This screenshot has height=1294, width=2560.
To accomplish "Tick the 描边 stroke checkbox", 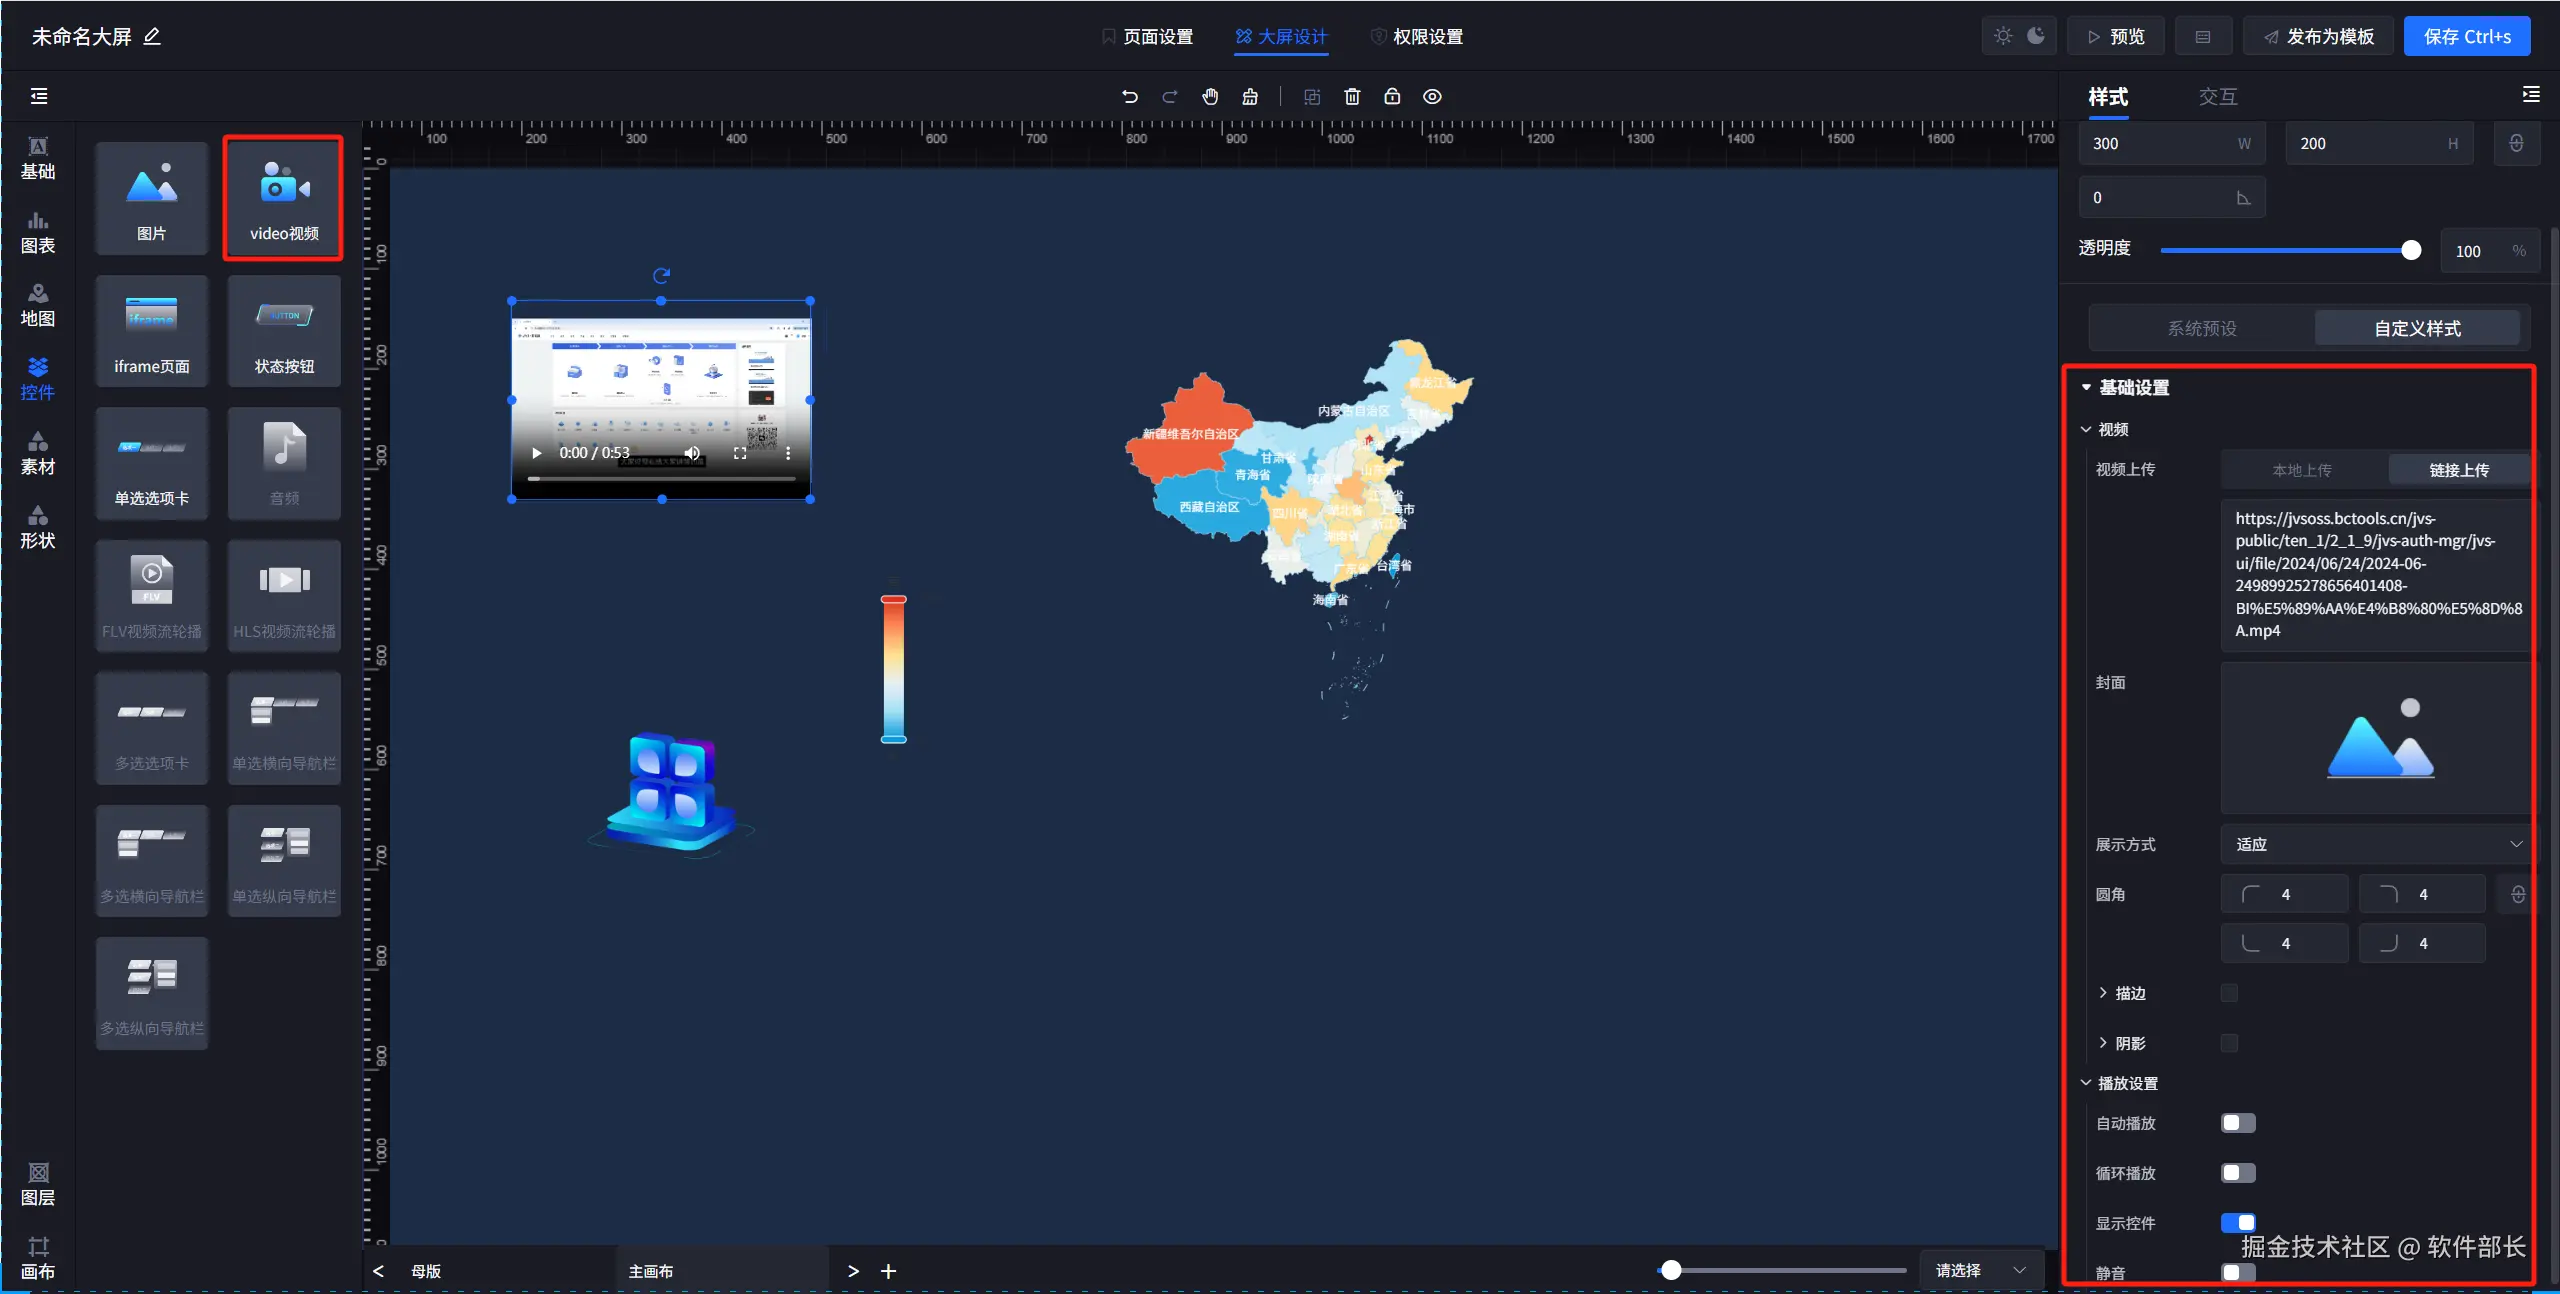I will 2229,993.
